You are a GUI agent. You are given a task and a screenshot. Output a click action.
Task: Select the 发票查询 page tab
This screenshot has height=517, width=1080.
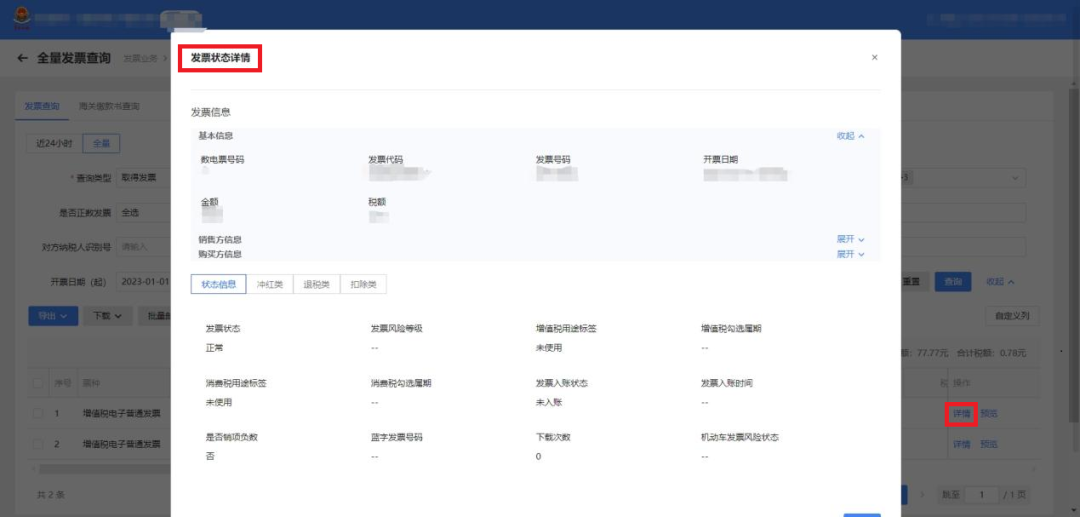point(41,107)
